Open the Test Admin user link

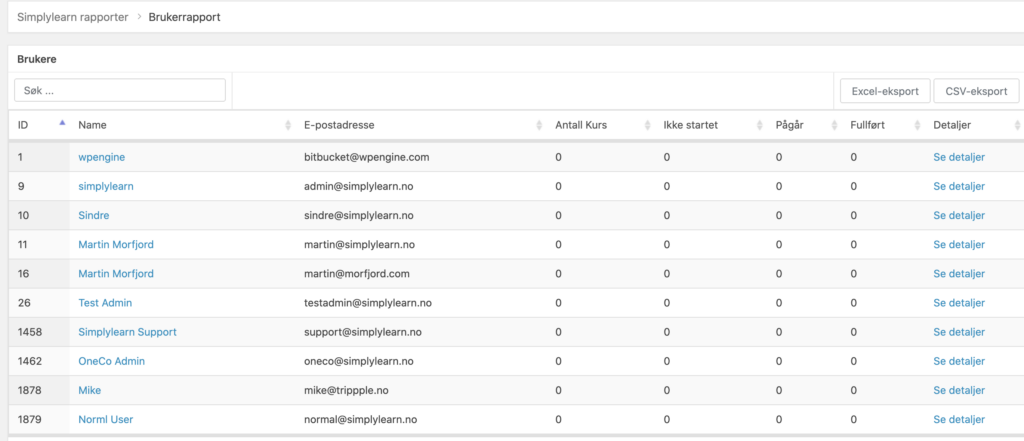point(105,303)
